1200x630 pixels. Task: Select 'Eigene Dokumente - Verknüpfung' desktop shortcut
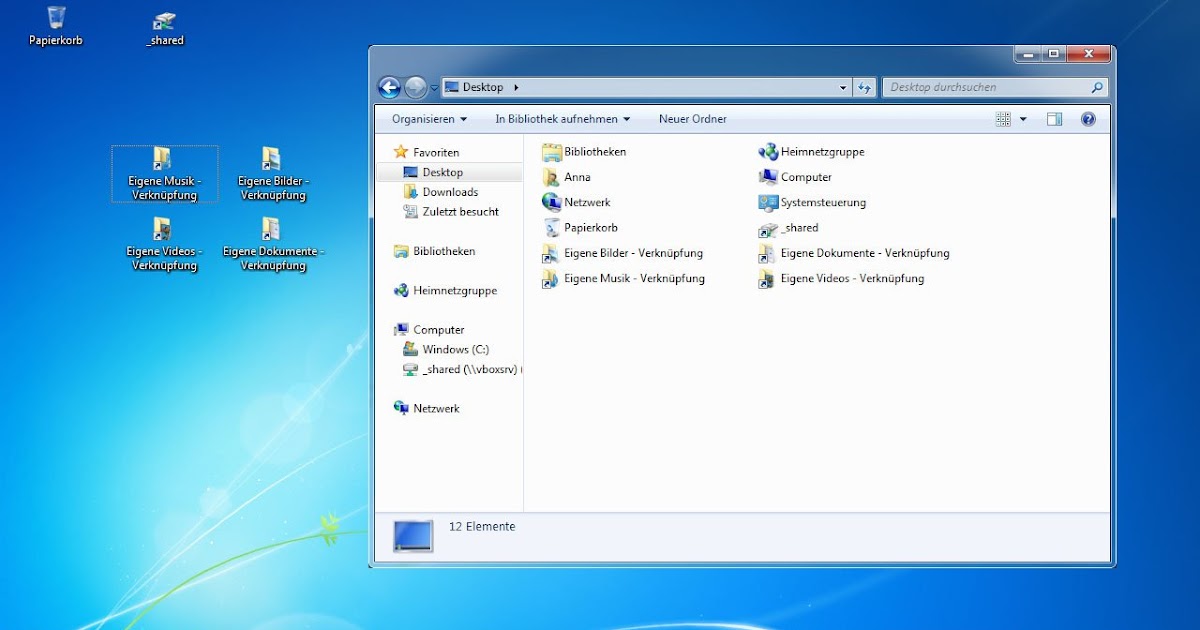[x=273, y=244]
